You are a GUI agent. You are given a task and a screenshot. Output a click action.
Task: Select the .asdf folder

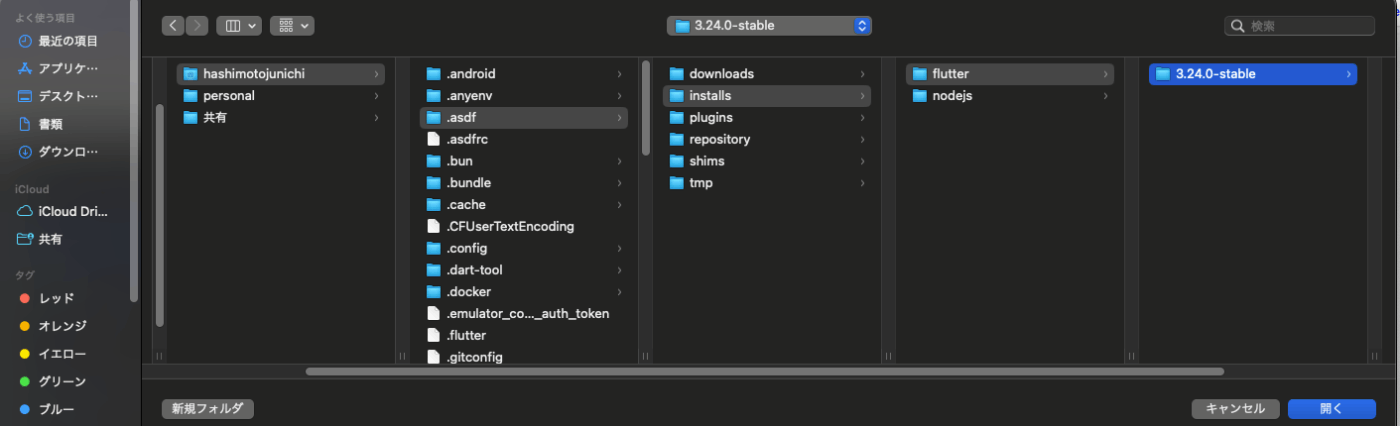coord(523,118)
